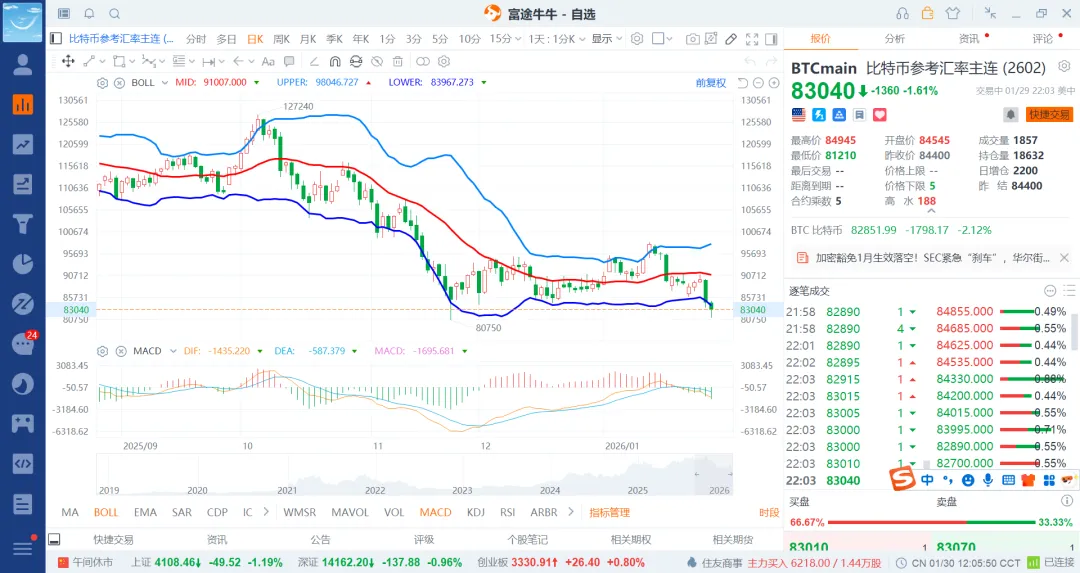Remove the BOLL indicator using its X icon
This screenshot has height=573, width=1080.
tap(119, 82)
